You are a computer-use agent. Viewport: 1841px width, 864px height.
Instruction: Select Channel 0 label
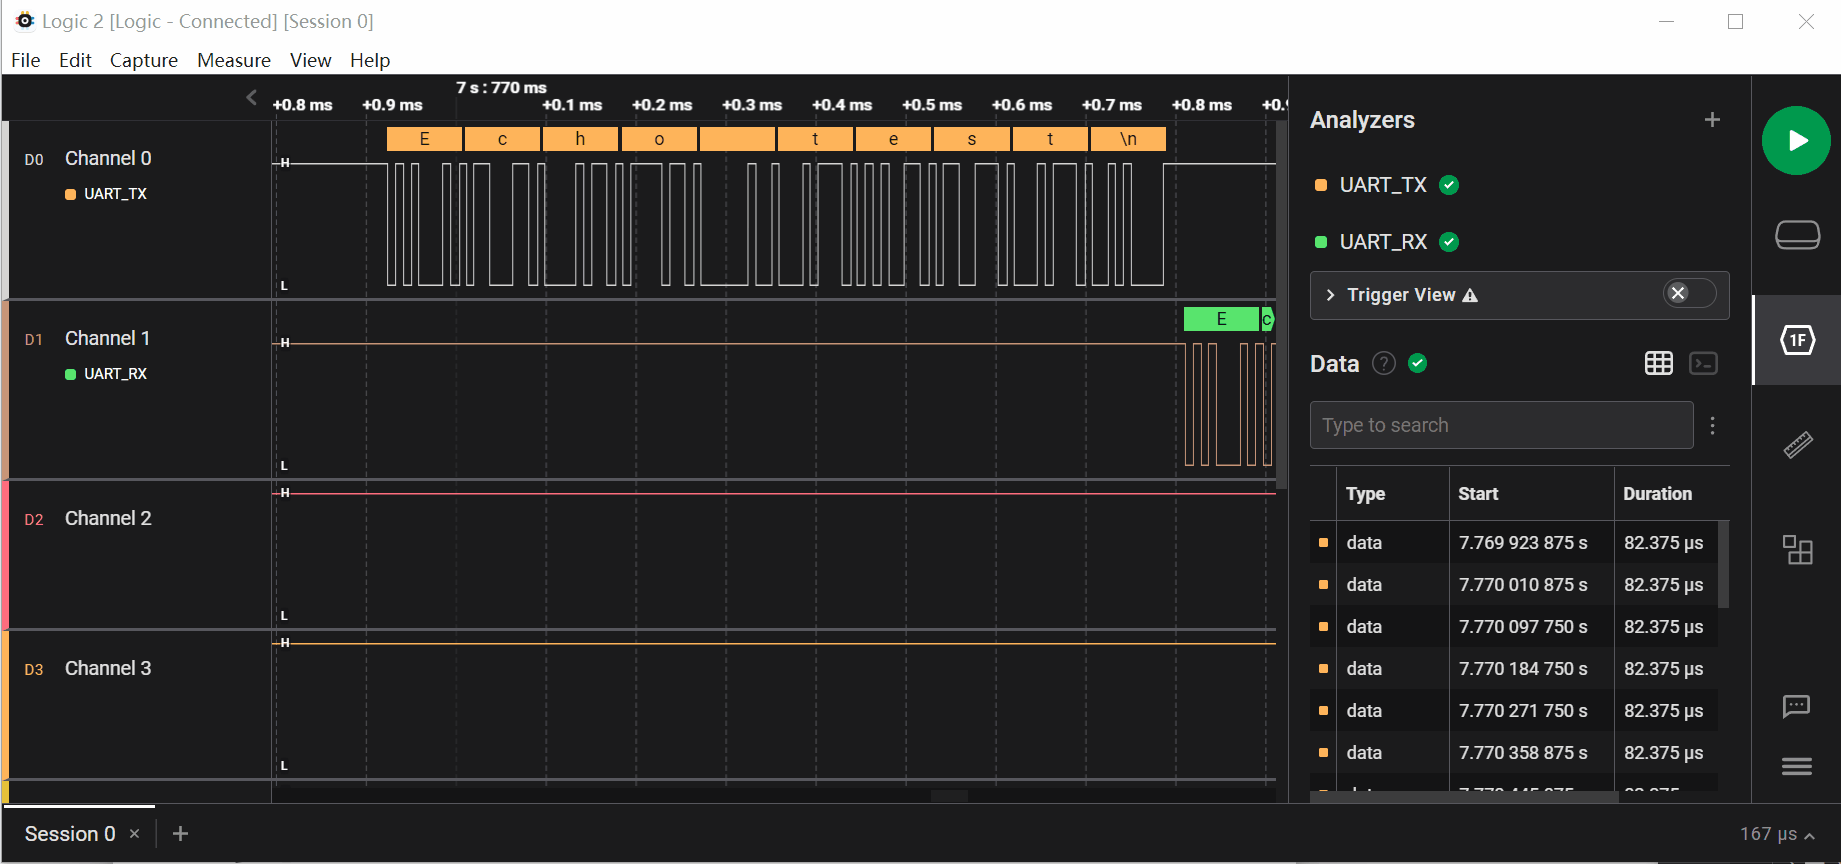tap(108, 158)
